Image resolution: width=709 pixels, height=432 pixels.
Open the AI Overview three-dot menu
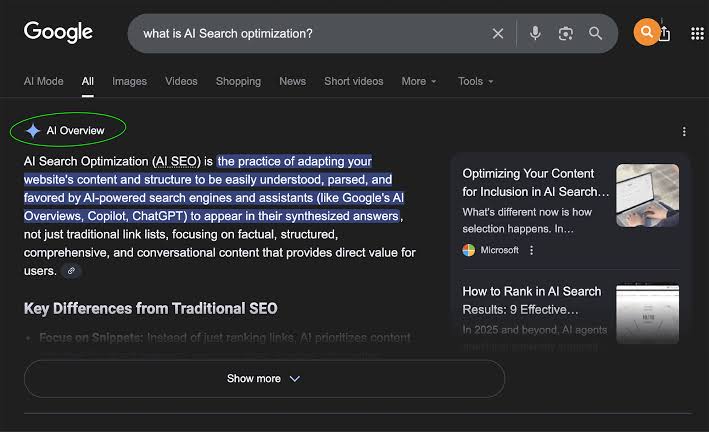(x=684, y=131)
